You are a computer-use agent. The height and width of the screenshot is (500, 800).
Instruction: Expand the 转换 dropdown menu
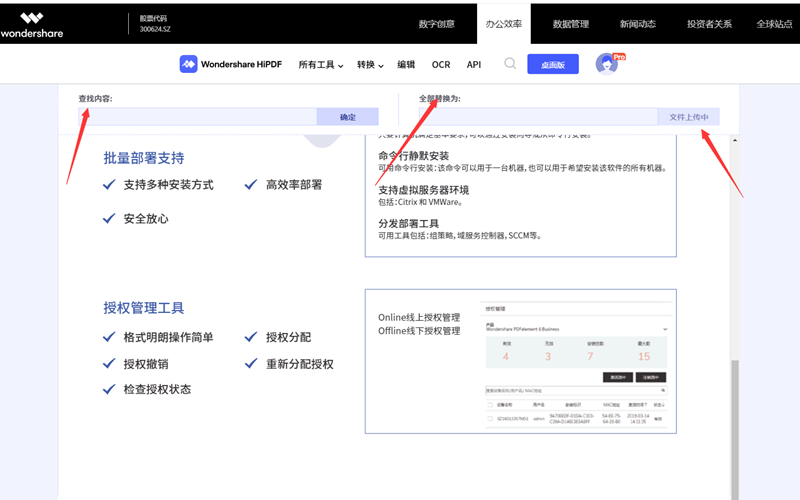point(370,65)
